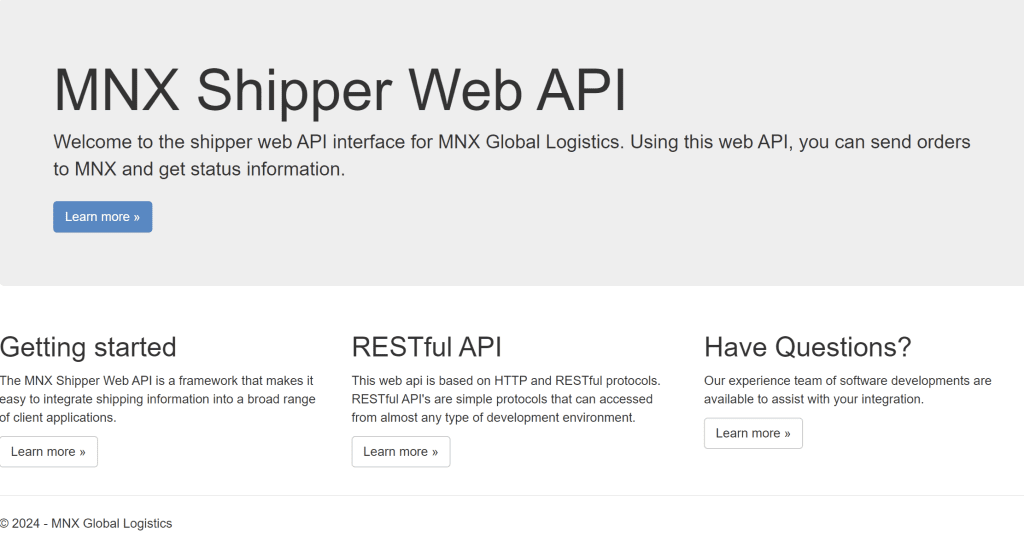1024x536 pixels.
Task: Click the word API in the RESTful heading
Action: 480,347
